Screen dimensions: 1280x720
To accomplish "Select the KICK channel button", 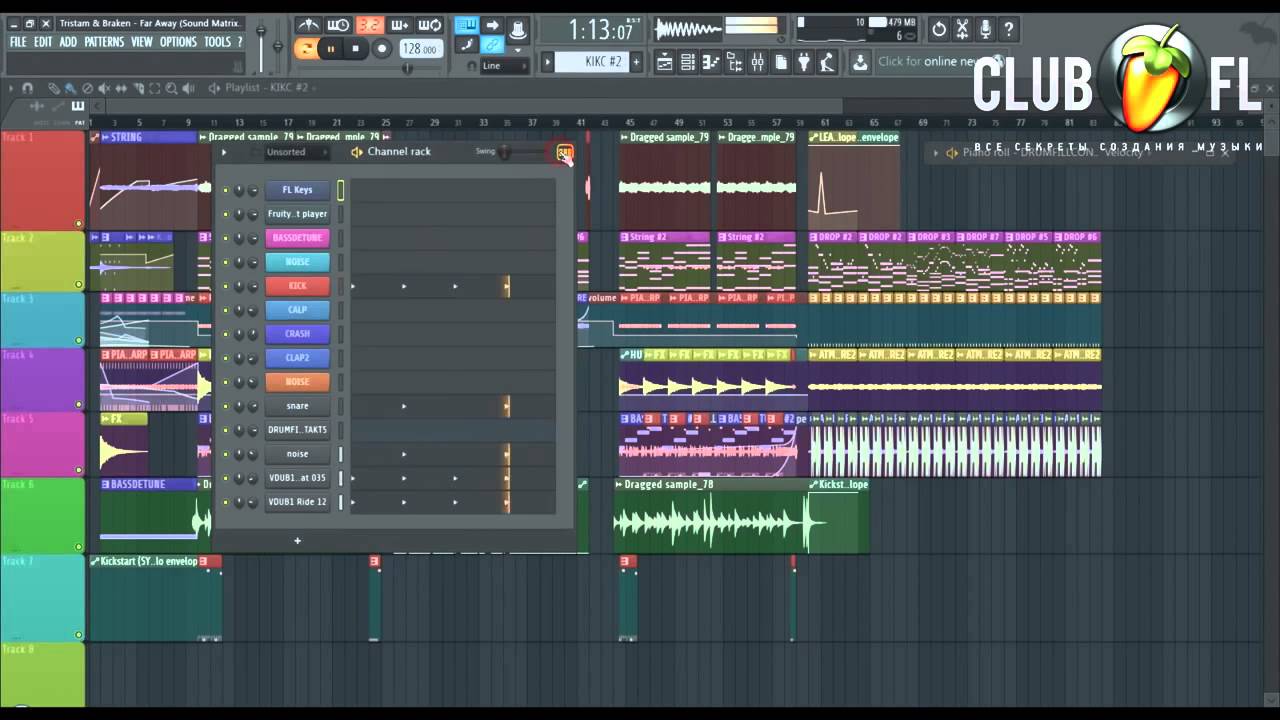I will 297,286.
